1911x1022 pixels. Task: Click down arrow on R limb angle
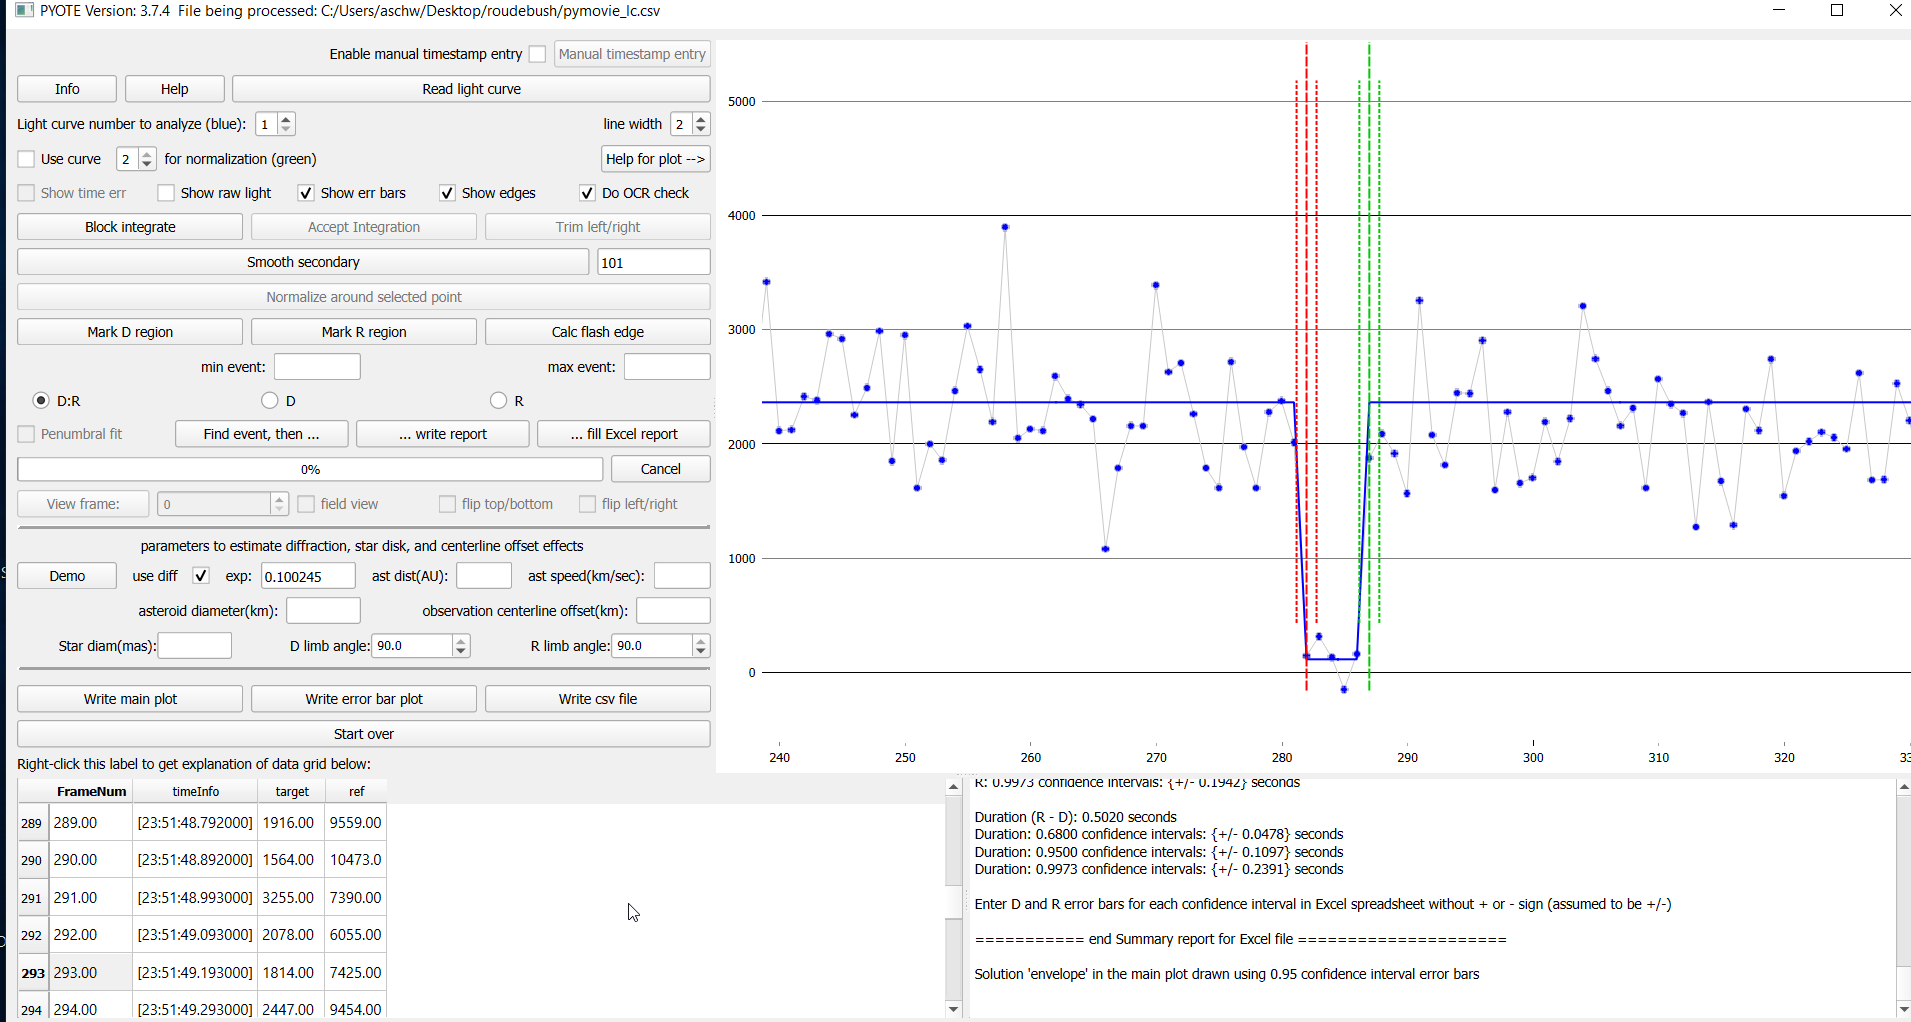click(701, 651)
